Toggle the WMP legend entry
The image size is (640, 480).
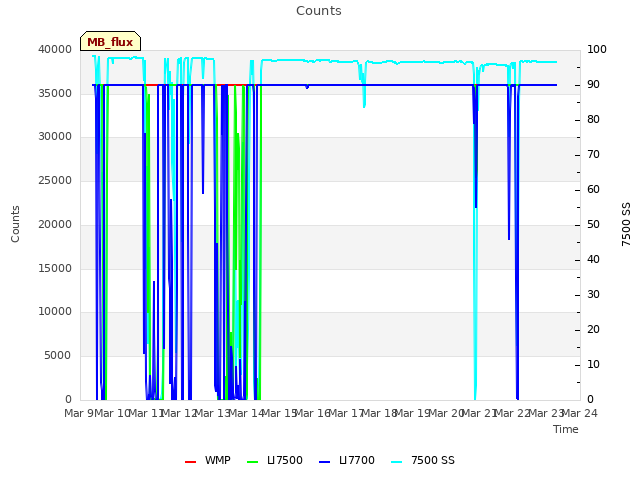click(208, 460)
